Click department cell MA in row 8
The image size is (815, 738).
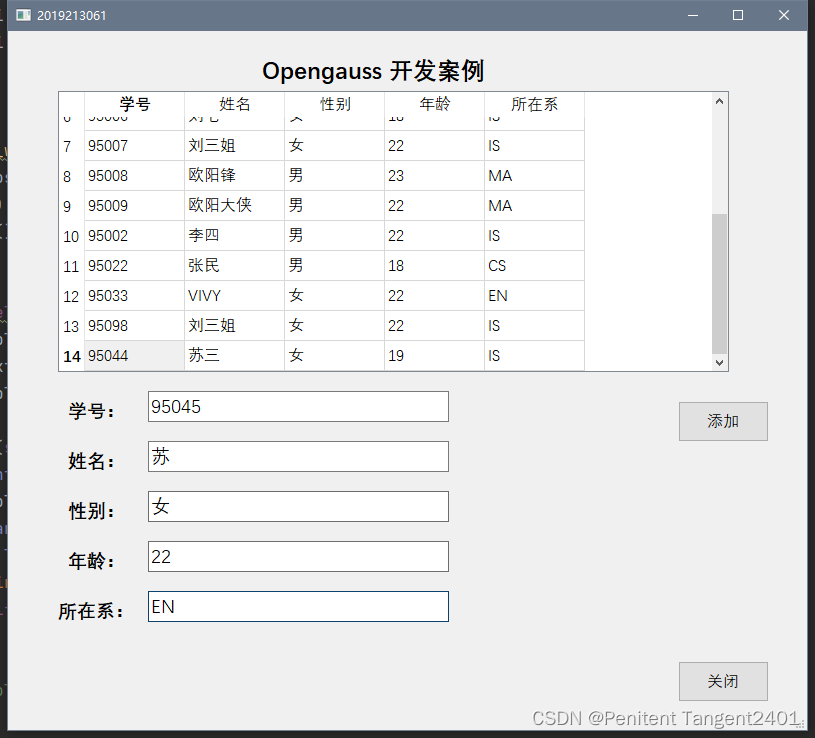coord(534,176)
